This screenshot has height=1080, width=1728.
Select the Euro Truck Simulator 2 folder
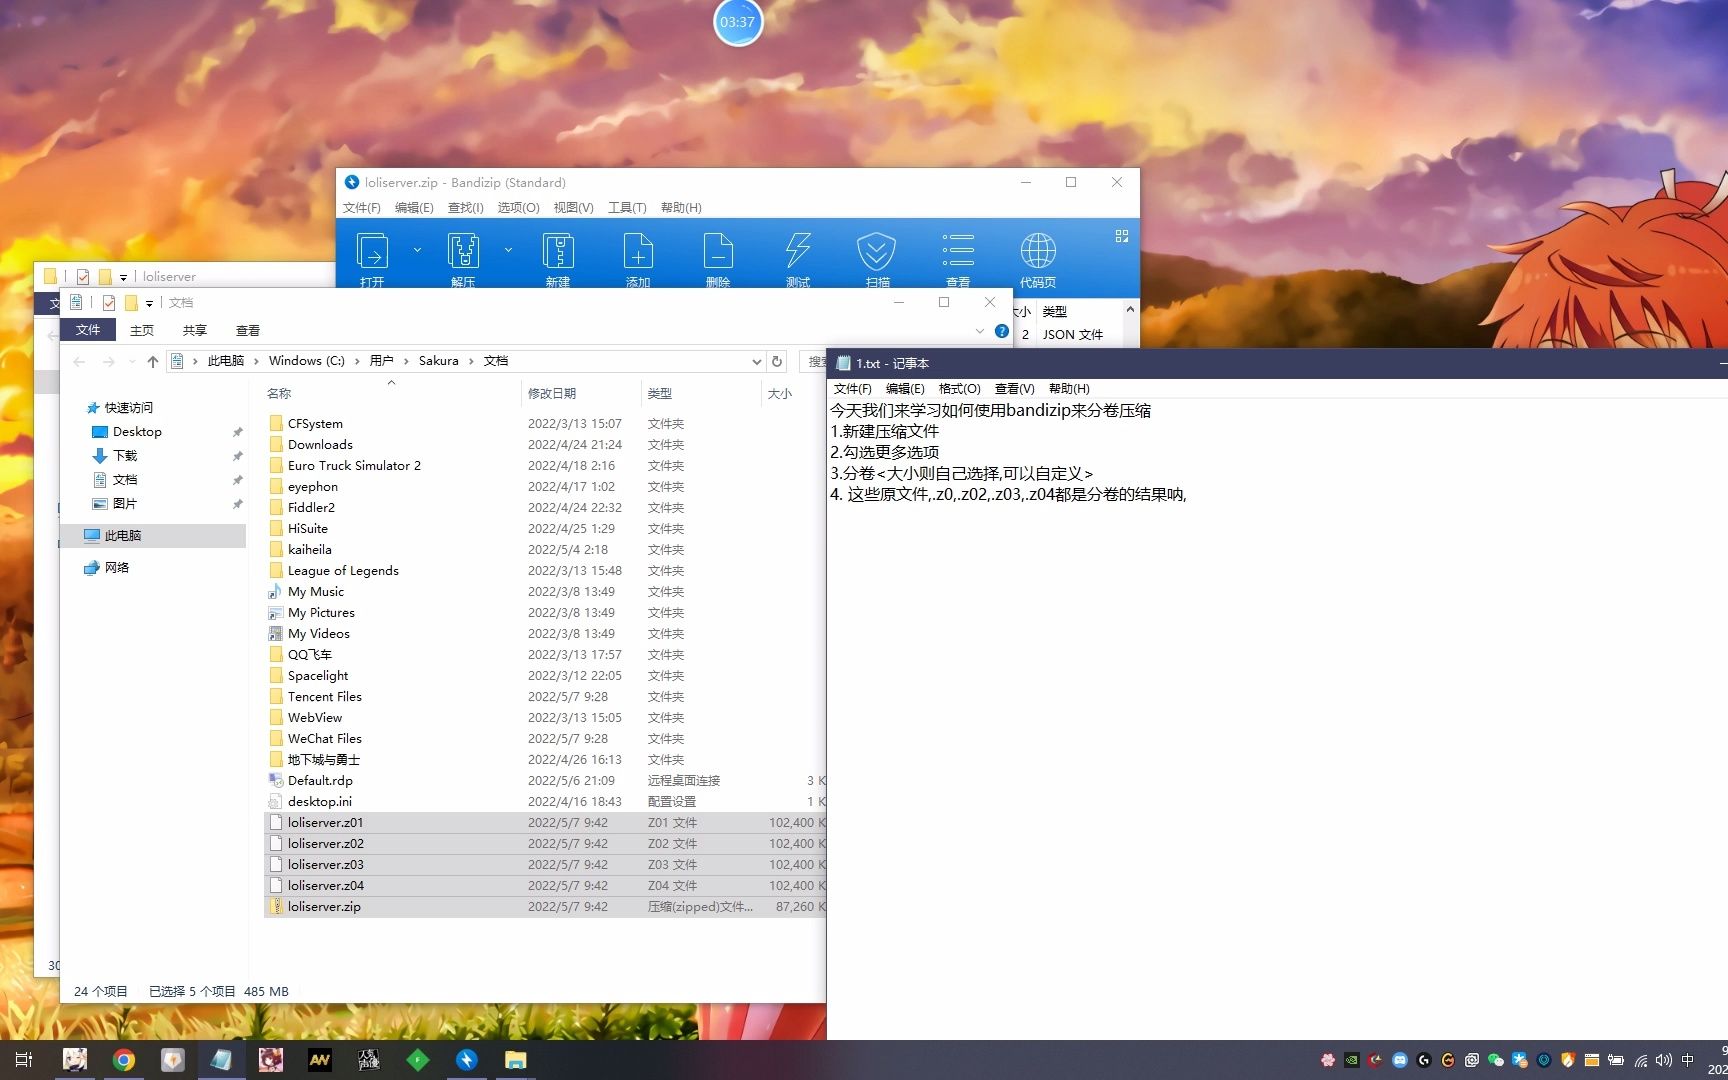[x=354, y=466]
